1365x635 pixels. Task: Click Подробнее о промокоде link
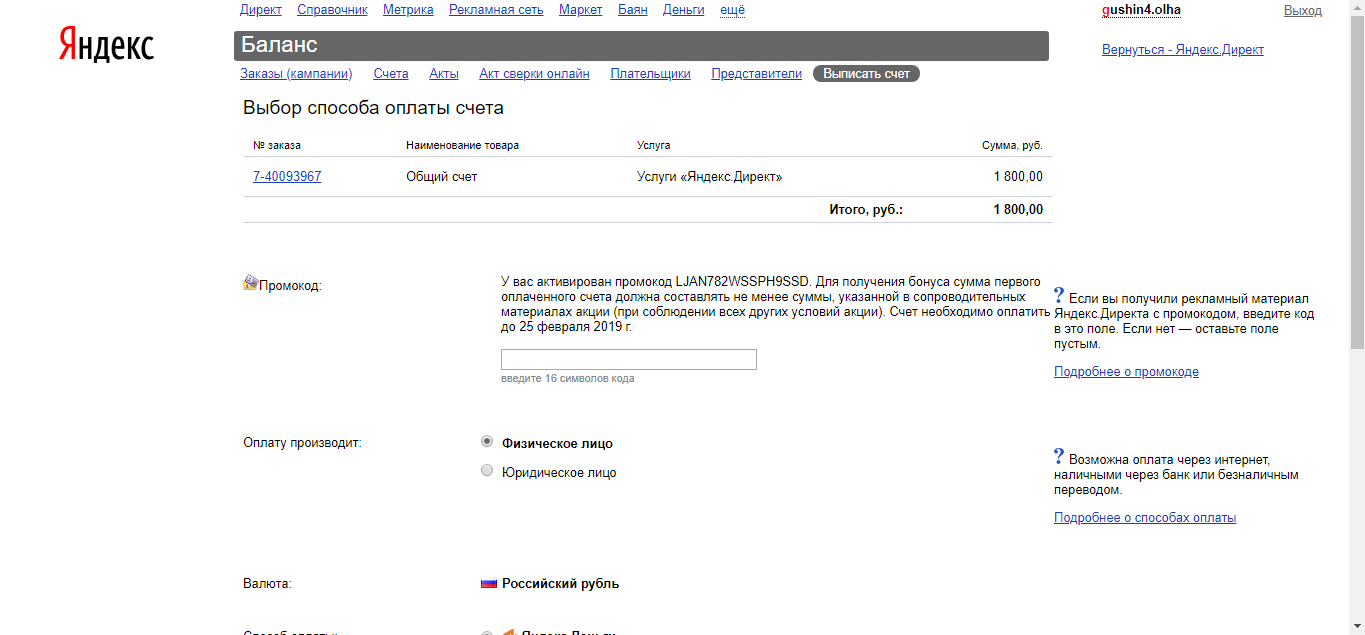1126,372
